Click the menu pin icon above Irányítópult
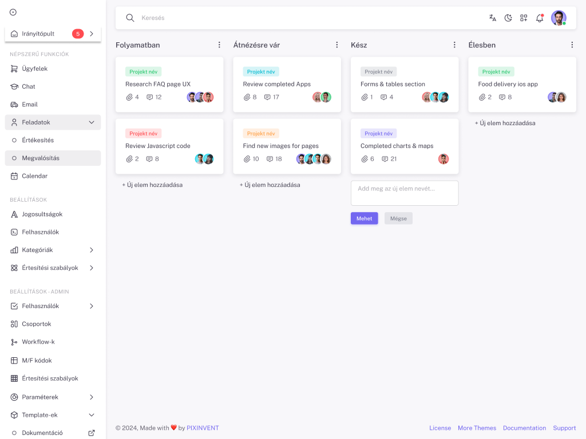 (13, 12)
